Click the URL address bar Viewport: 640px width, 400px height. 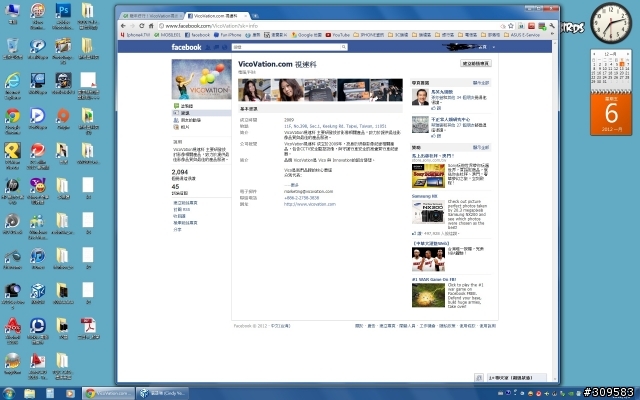coord(331,26)
